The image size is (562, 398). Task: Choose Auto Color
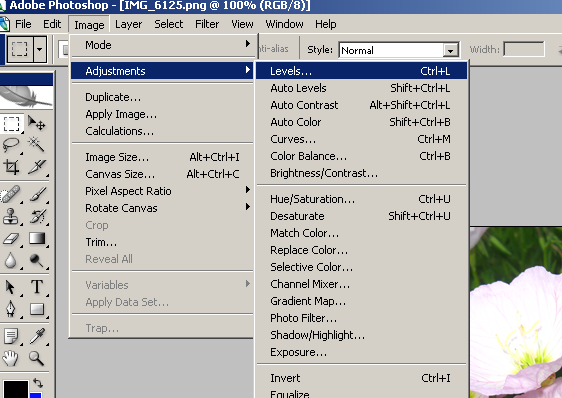(x=361, y=122)
